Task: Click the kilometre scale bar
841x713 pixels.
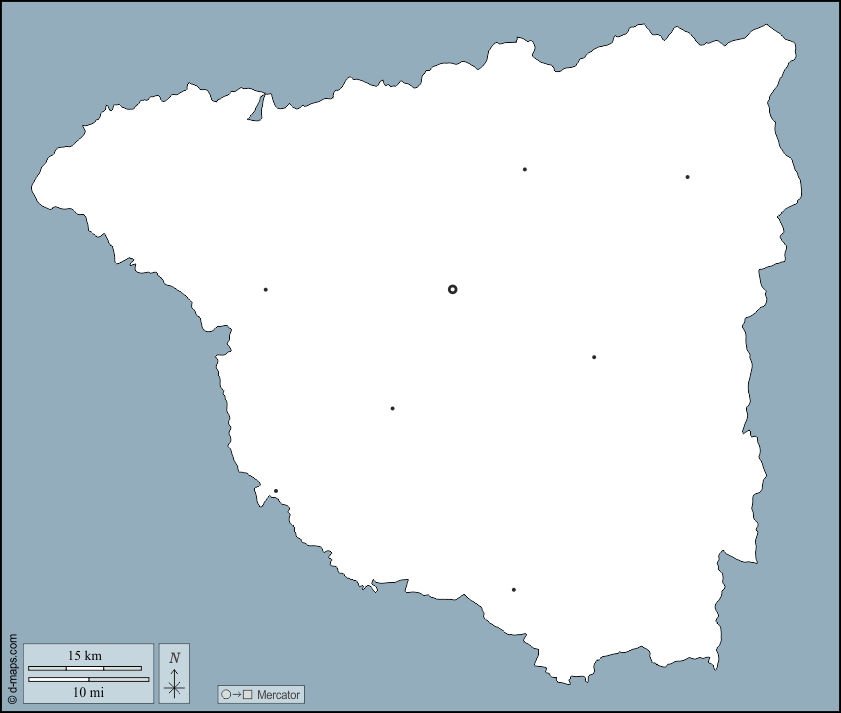Action: tap(84, 668)
